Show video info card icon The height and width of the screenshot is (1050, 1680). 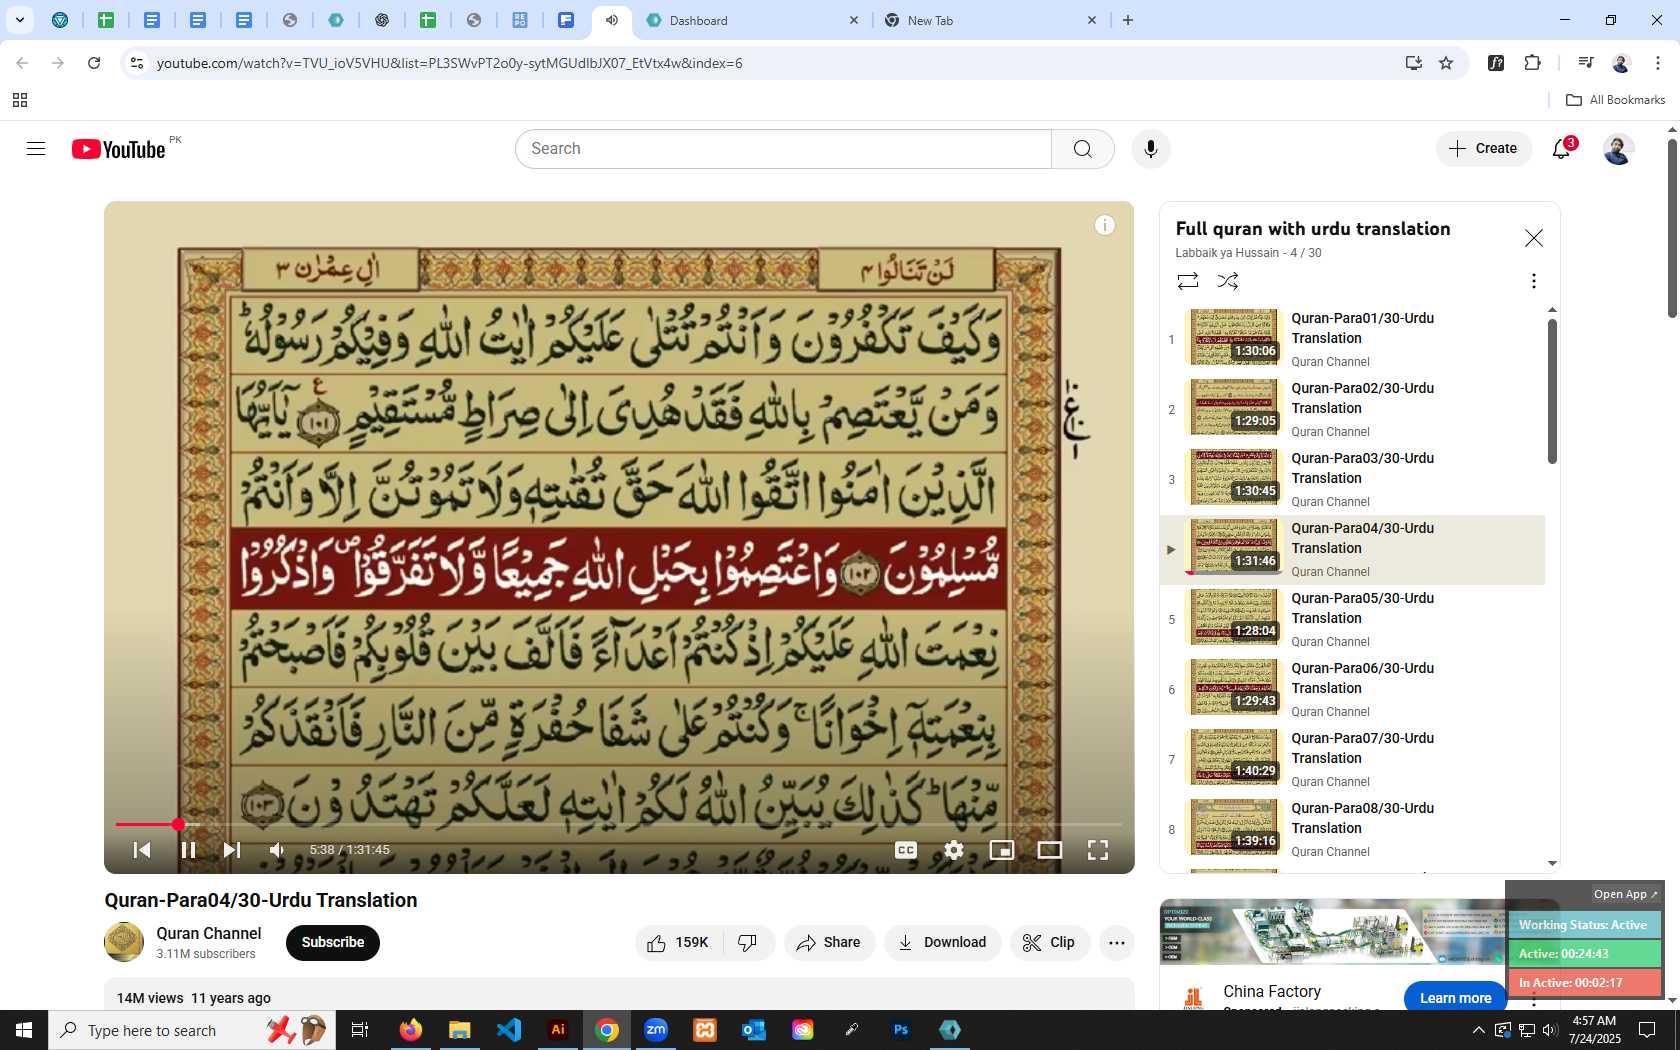pos(1104,225)
